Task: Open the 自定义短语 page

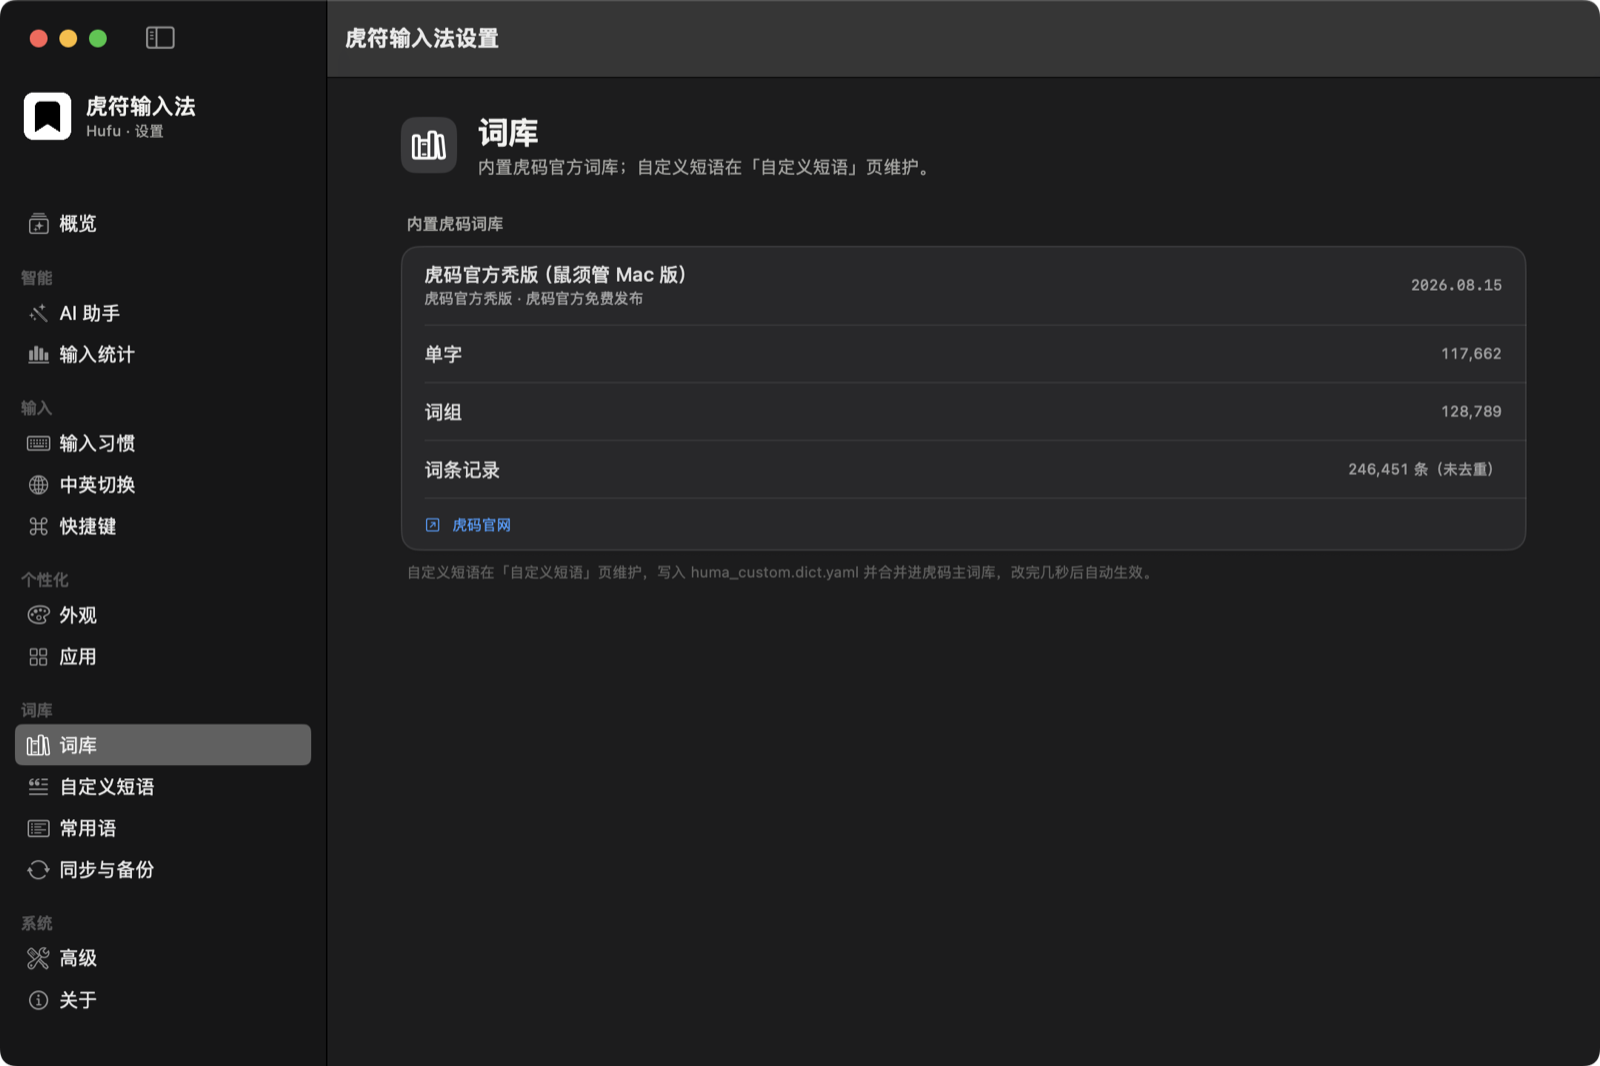Action: [x=163, y=787]
